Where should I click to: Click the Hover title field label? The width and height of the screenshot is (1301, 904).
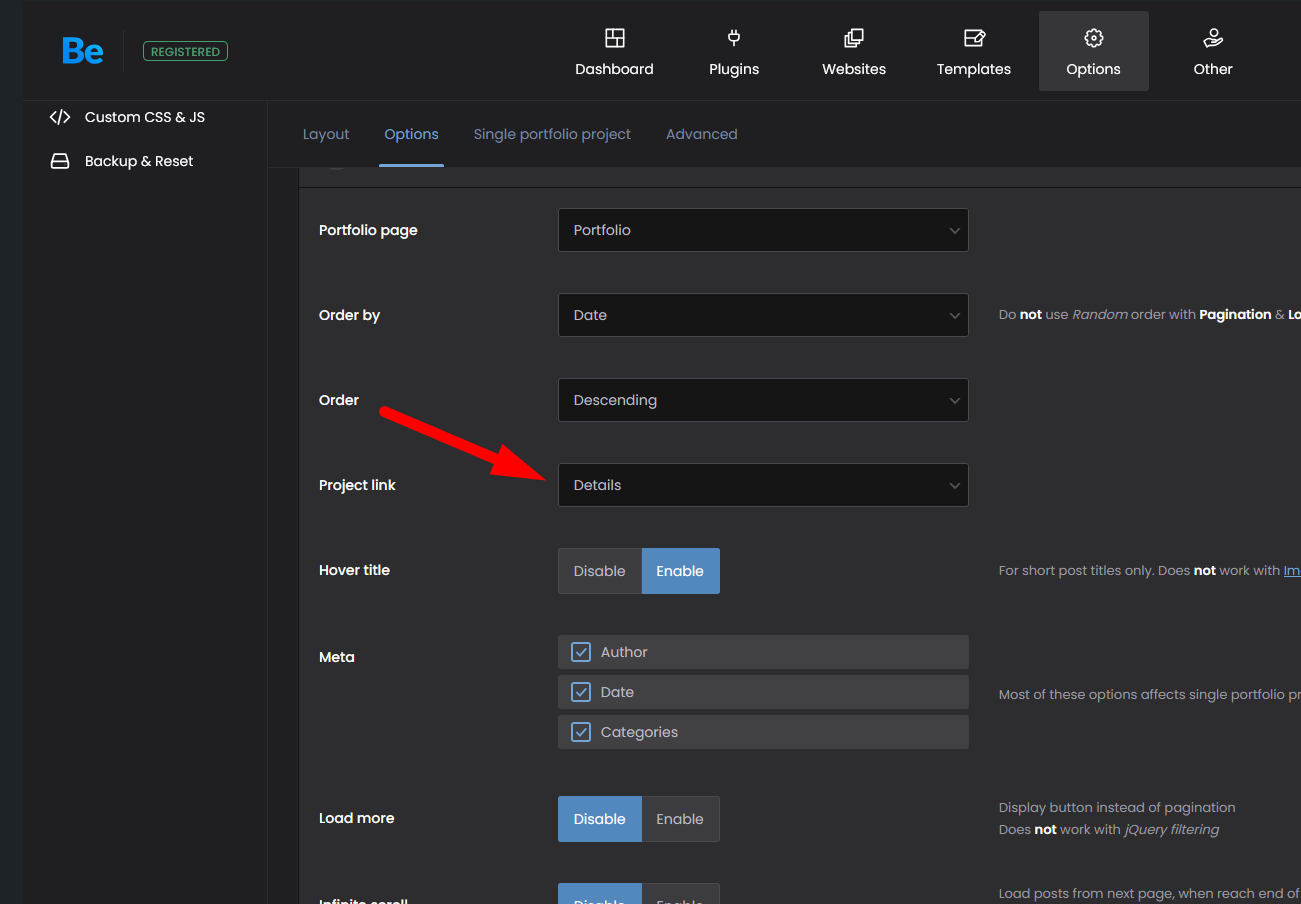click(x=354, y=570)
